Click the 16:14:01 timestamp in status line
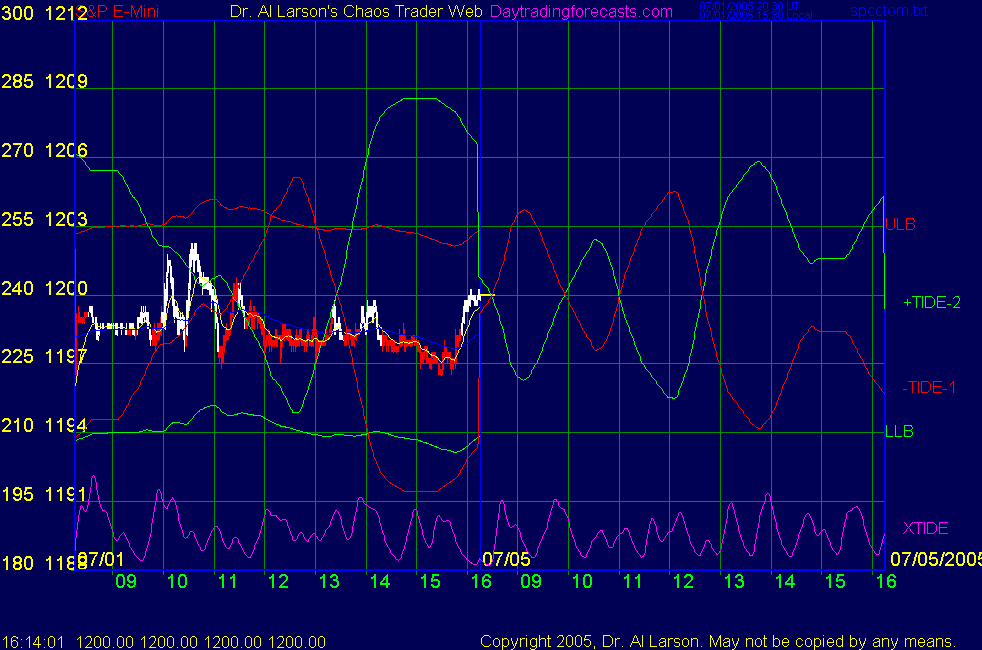The height and width of the screenshot is (650, 982). click(x=33, y=641)
